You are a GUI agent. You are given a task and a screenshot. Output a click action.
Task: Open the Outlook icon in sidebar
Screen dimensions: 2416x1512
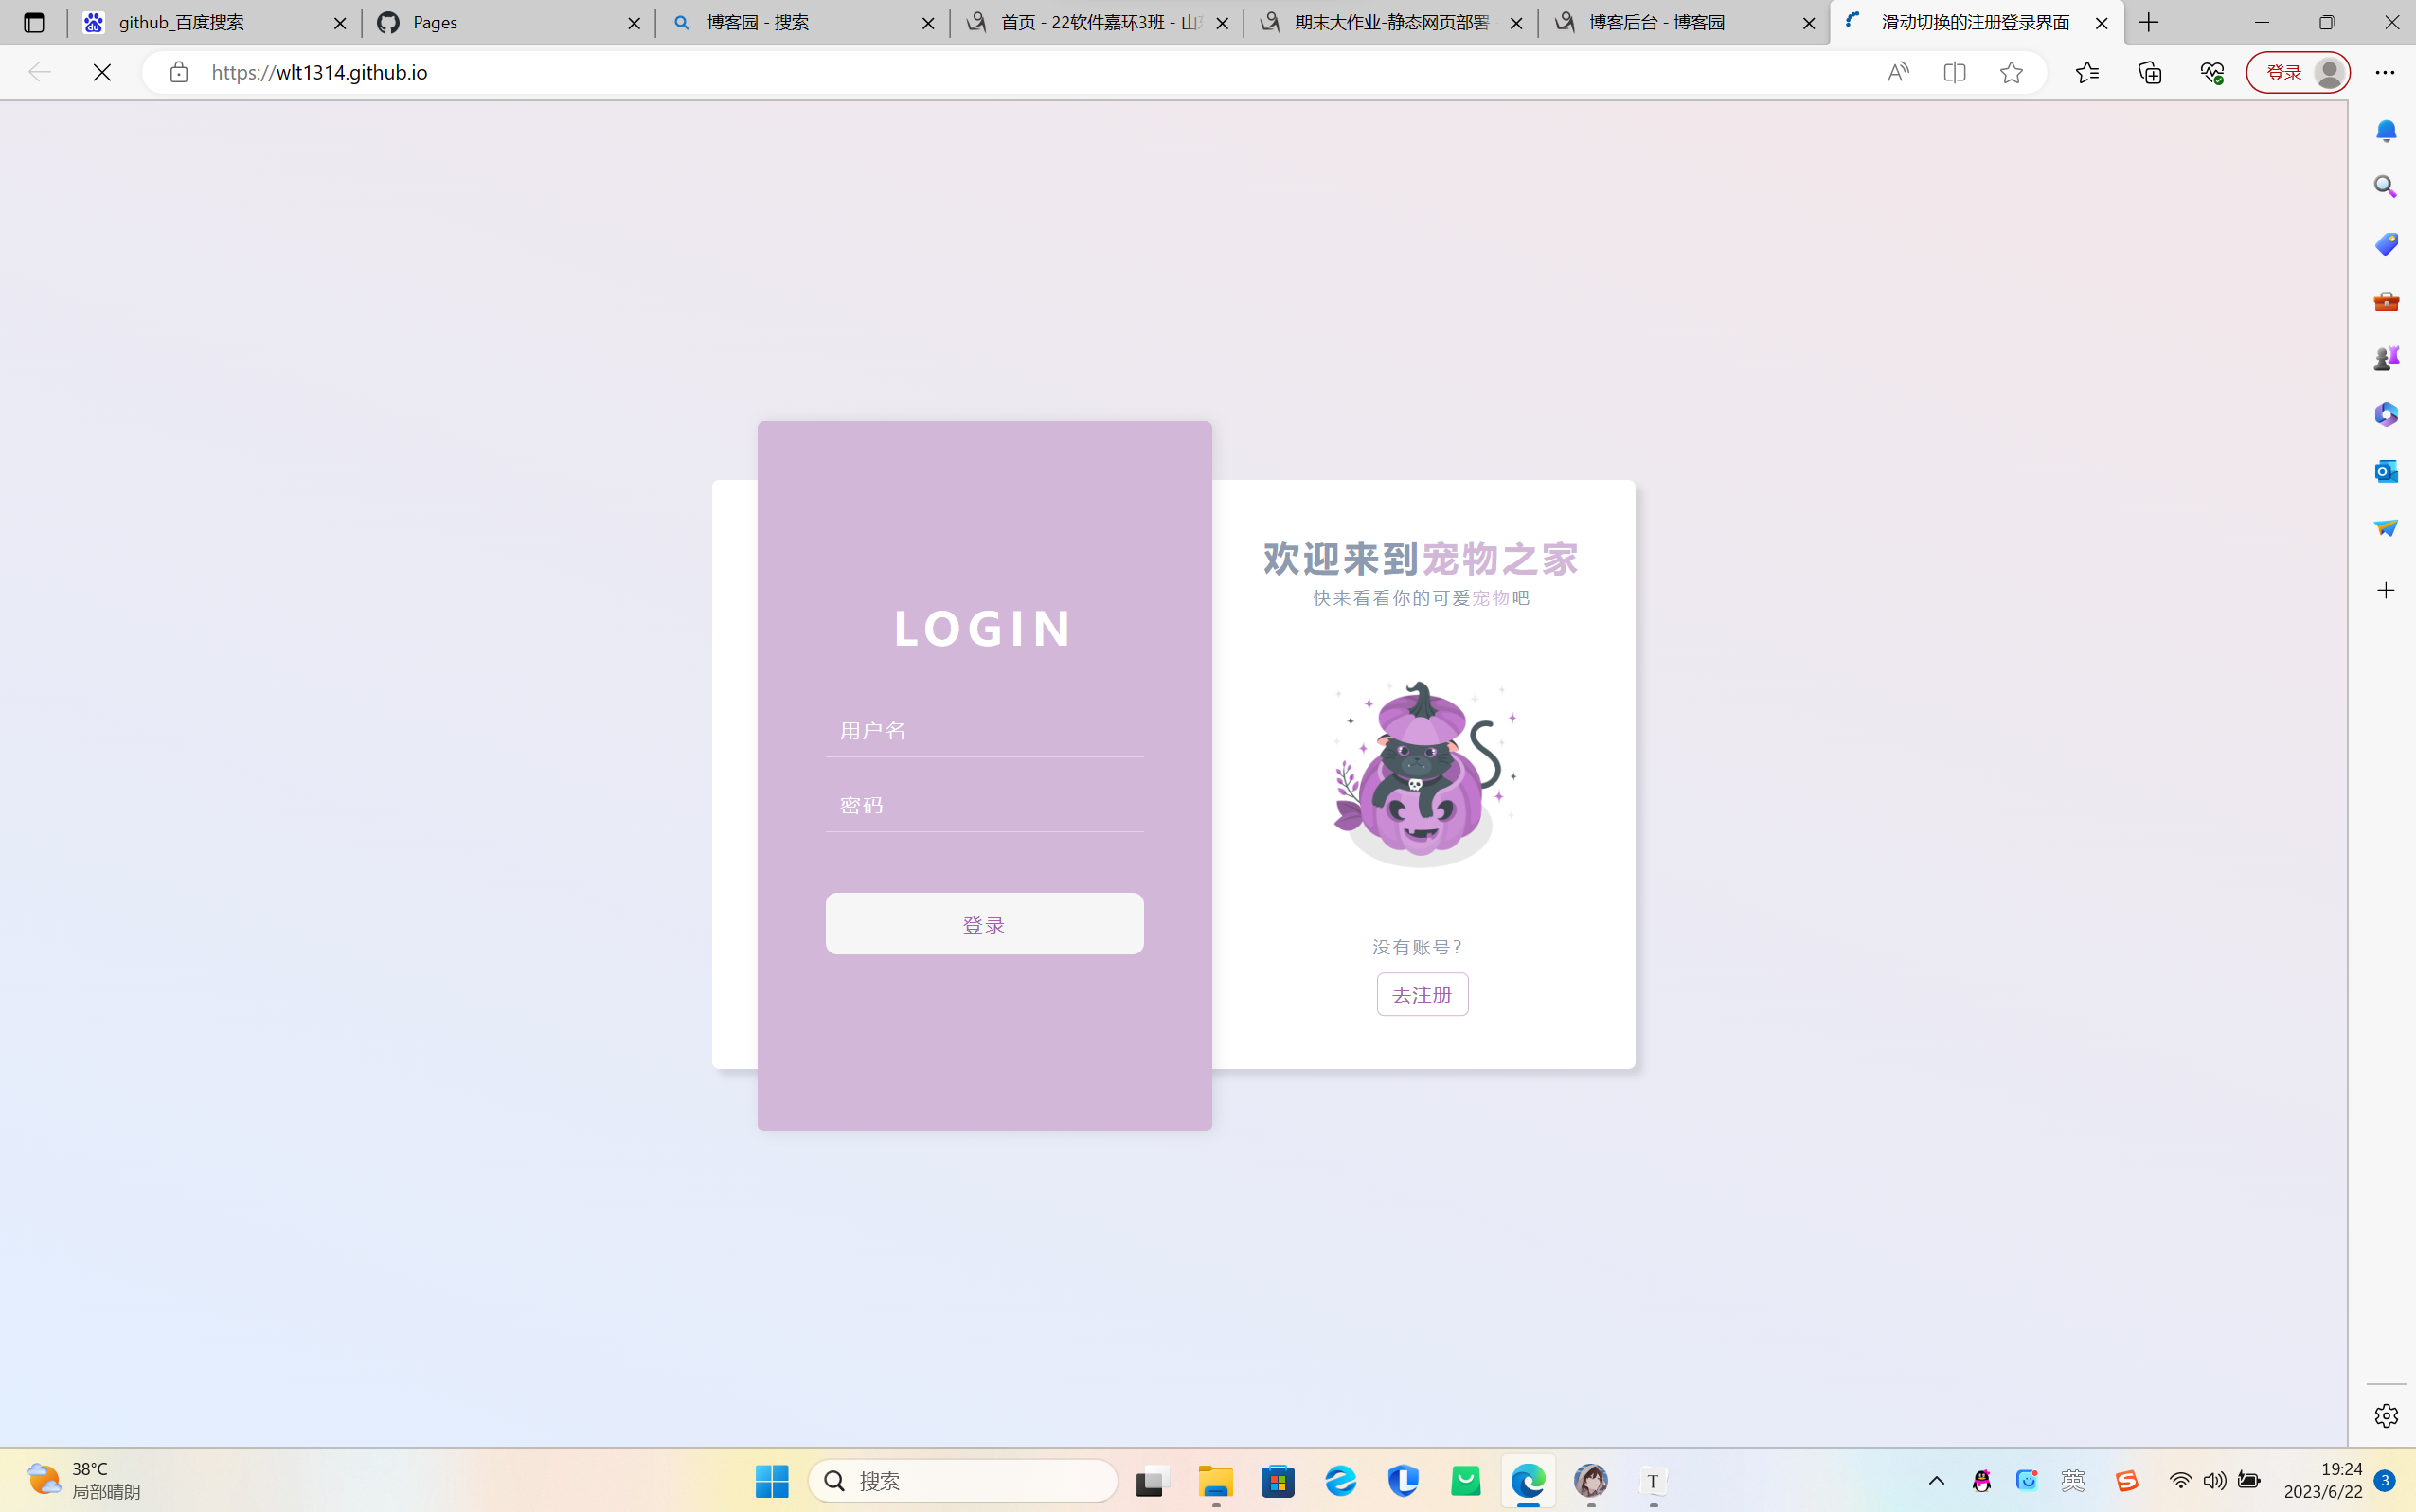(x=2386, y=471)
